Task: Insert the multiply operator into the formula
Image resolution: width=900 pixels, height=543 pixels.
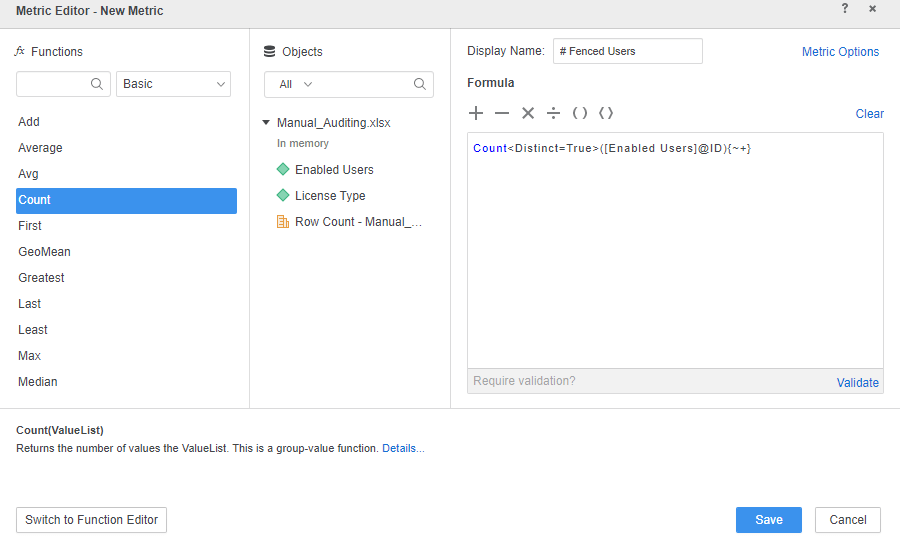Action: tap(528, 113)
